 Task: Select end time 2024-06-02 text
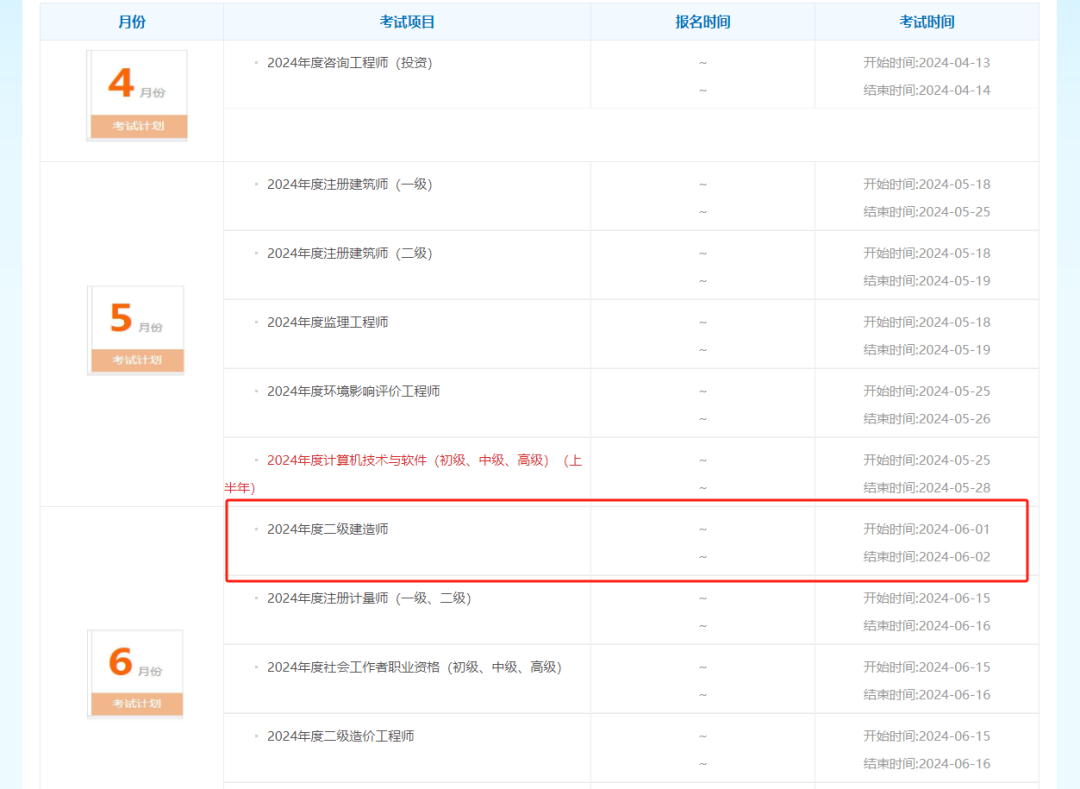click(x=926, y=556)
